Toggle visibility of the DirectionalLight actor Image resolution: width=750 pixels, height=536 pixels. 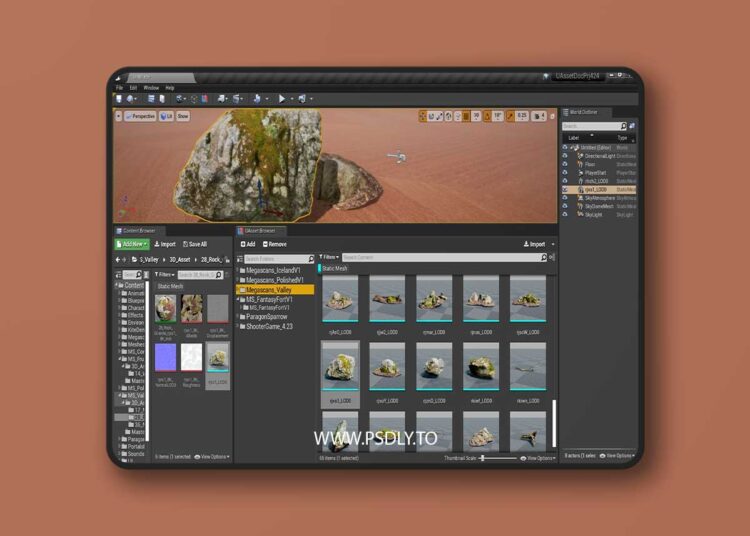point(565,155)
